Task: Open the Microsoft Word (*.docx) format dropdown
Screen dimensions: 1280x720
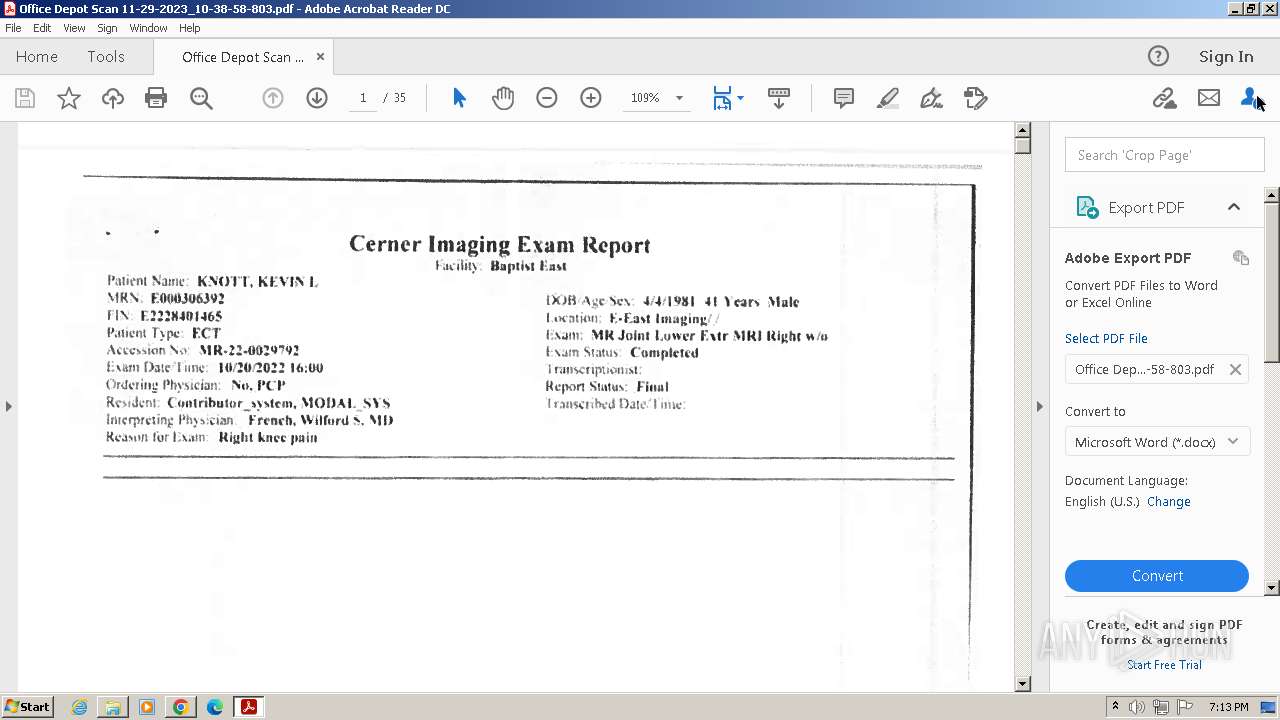Action: click(1157, 442)
